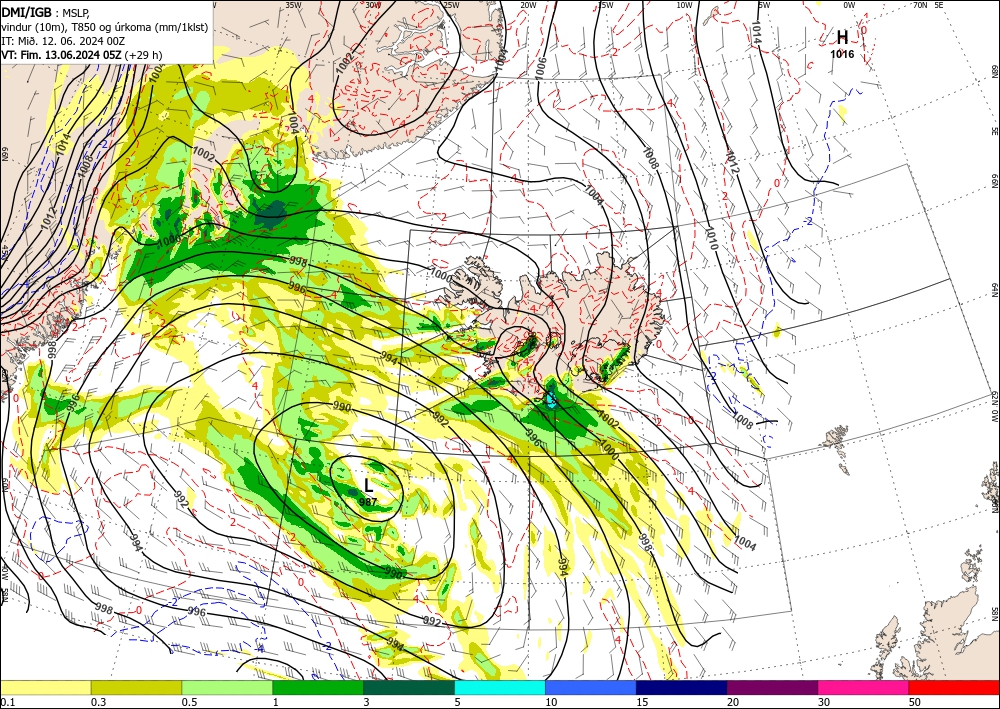Click the 'VT: Fim. 13.06.2024 05Z (+29 h)' line
The width and height of the screenshot is (1000, 709).
pyautogui.click(x=81, y=55)
